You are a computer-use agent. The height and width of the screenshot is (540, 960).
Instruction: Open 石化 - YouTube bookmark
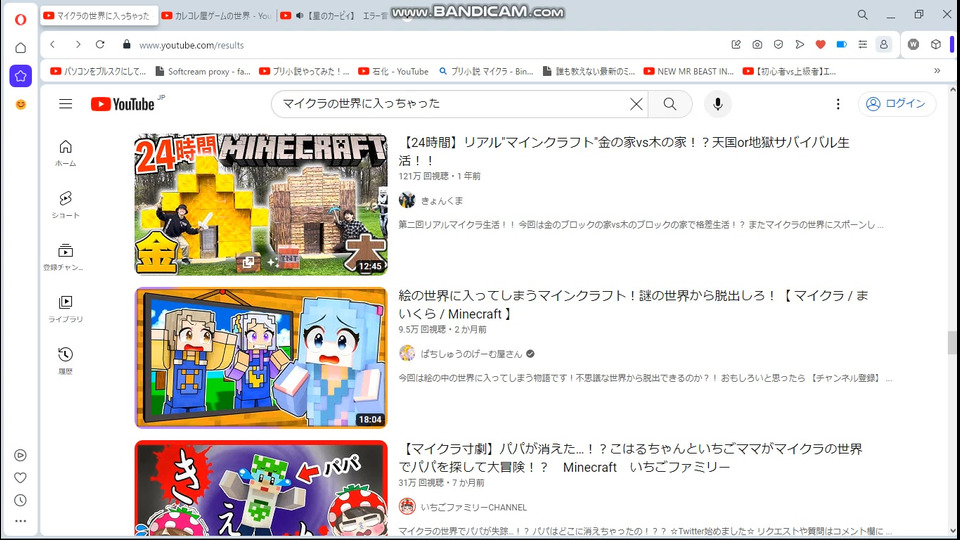click(x=394, y=72)
